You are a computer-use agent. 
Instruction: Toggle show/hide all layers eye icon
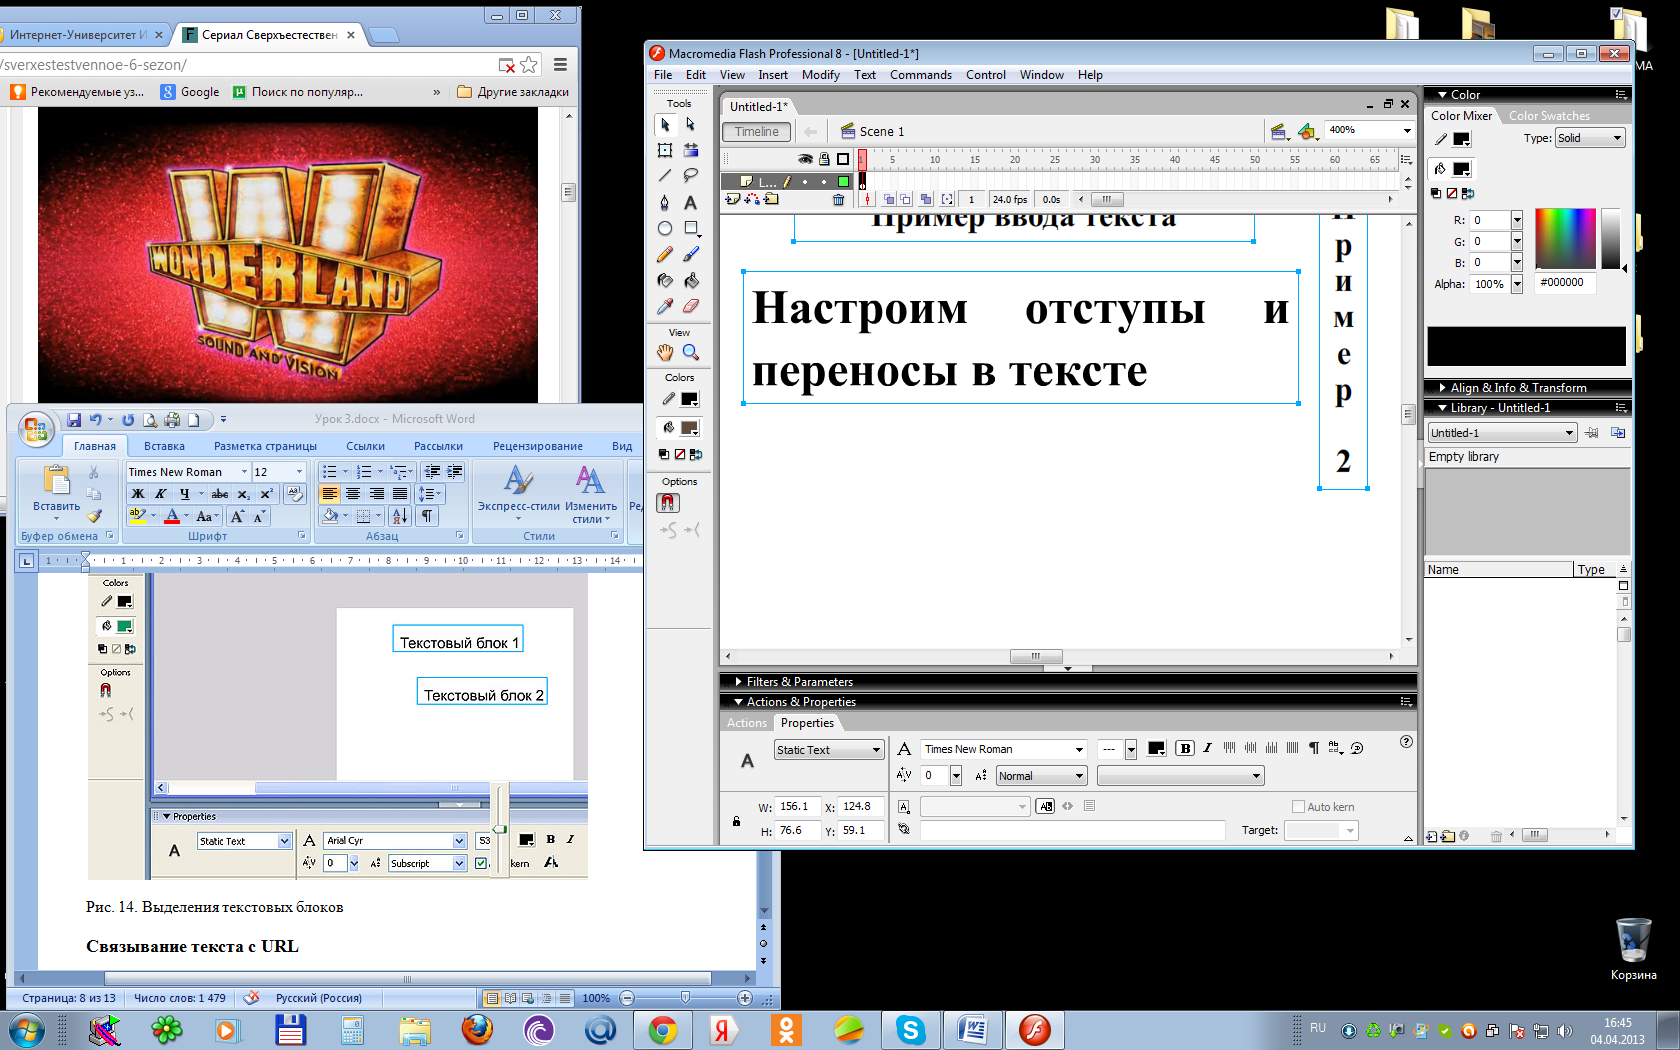click(805, 159)
